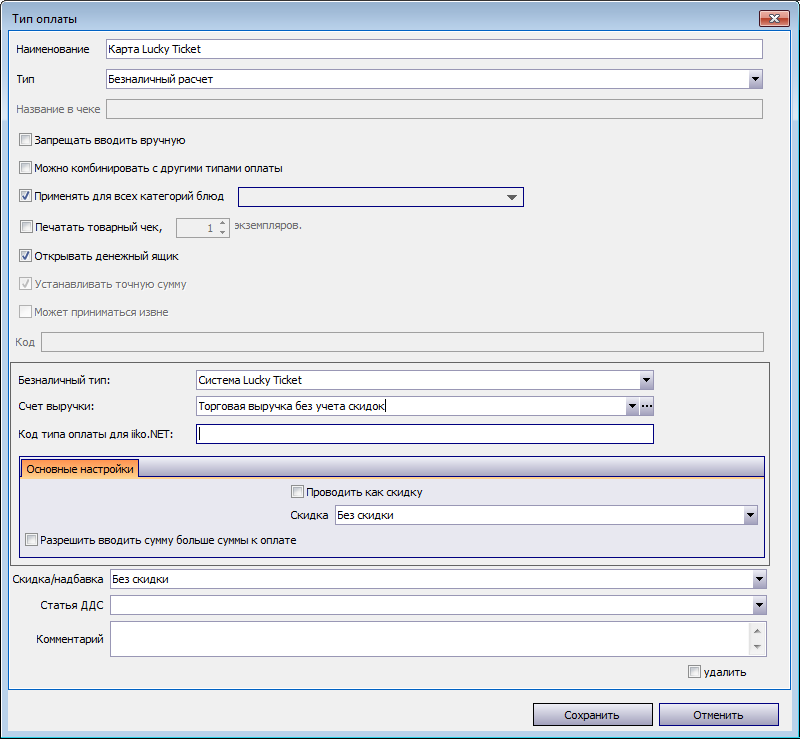The height and width of the screenshot is (739, 800).
Task: Open the Счет выручки dropdown arrow
Action: tap(632, 406)
